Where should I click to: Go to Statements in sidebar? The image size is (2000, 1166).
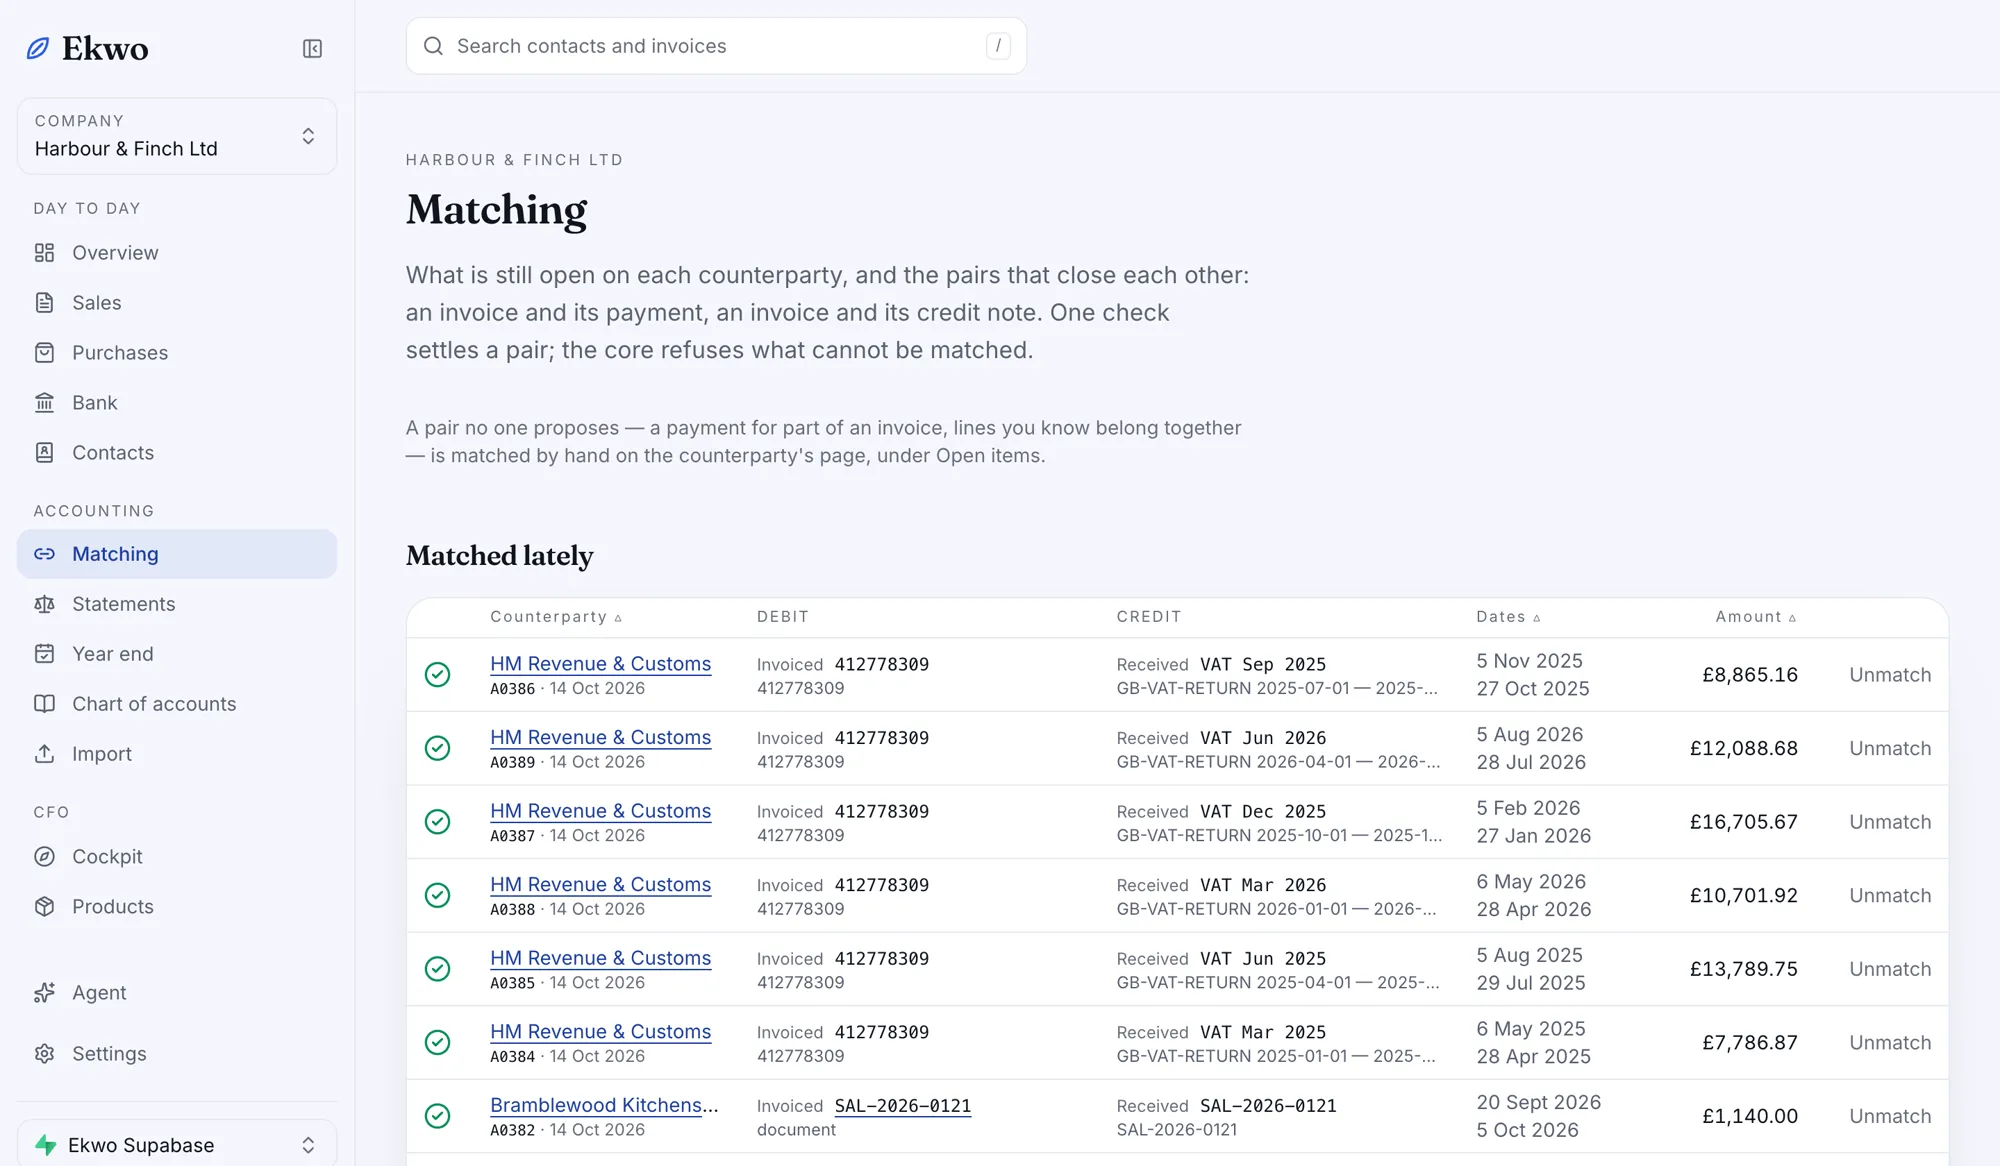(177, 604)
